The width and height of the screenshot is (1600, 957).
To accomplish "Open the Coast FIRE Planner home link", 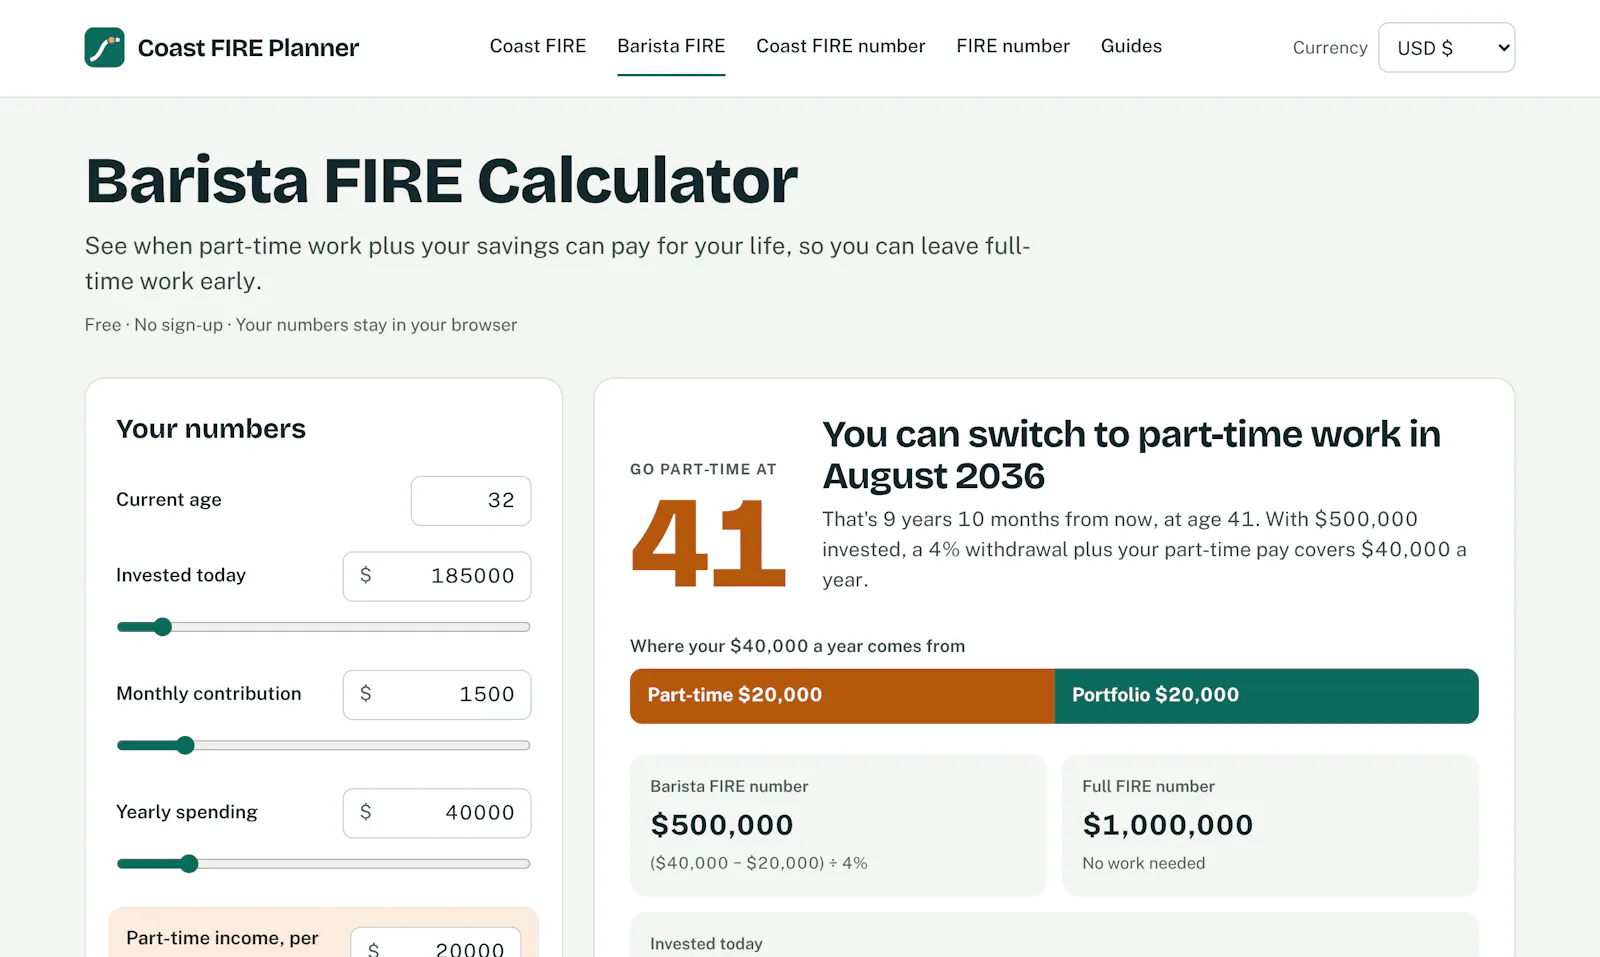I will pyautogui.click(x=222, y=47).
